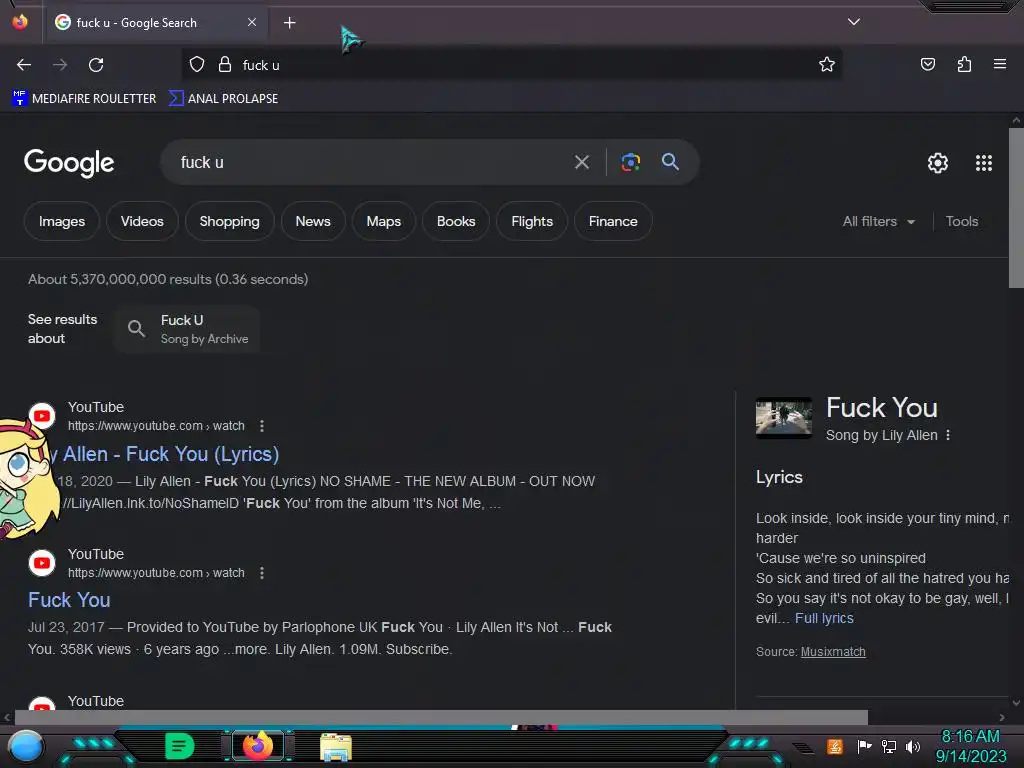This screenshot has width=1024, height=768.
Task: Open the second YouTube result title link
Action: tap(69, 600)
